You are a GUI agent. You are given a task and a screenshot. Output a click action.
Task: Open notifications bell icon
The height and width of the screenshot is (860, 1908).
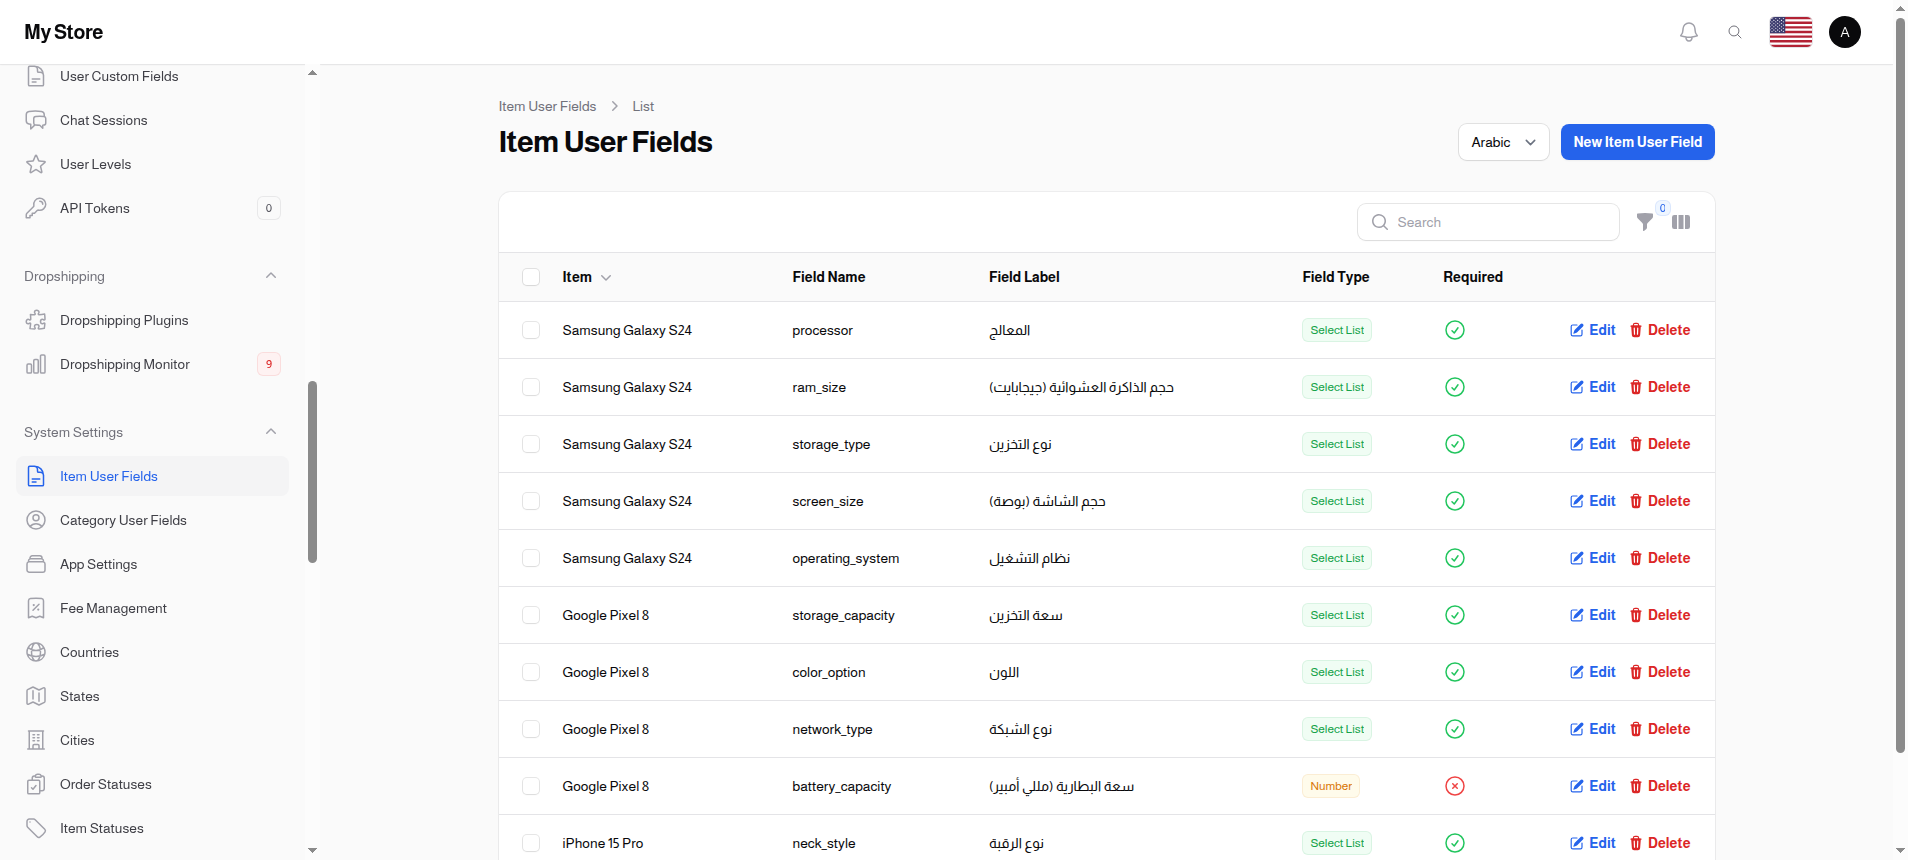[1689, 32]
